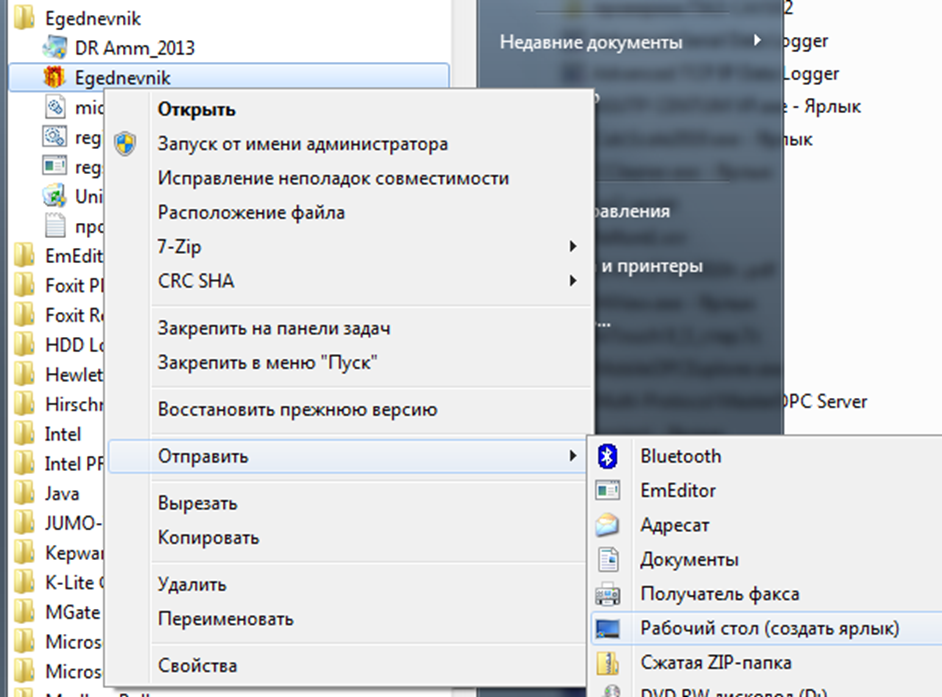Send to Сжатая ZIP-папка
The width and height of the screenshot is (942, 697).
pyautogui.click(x=716, y=663)
